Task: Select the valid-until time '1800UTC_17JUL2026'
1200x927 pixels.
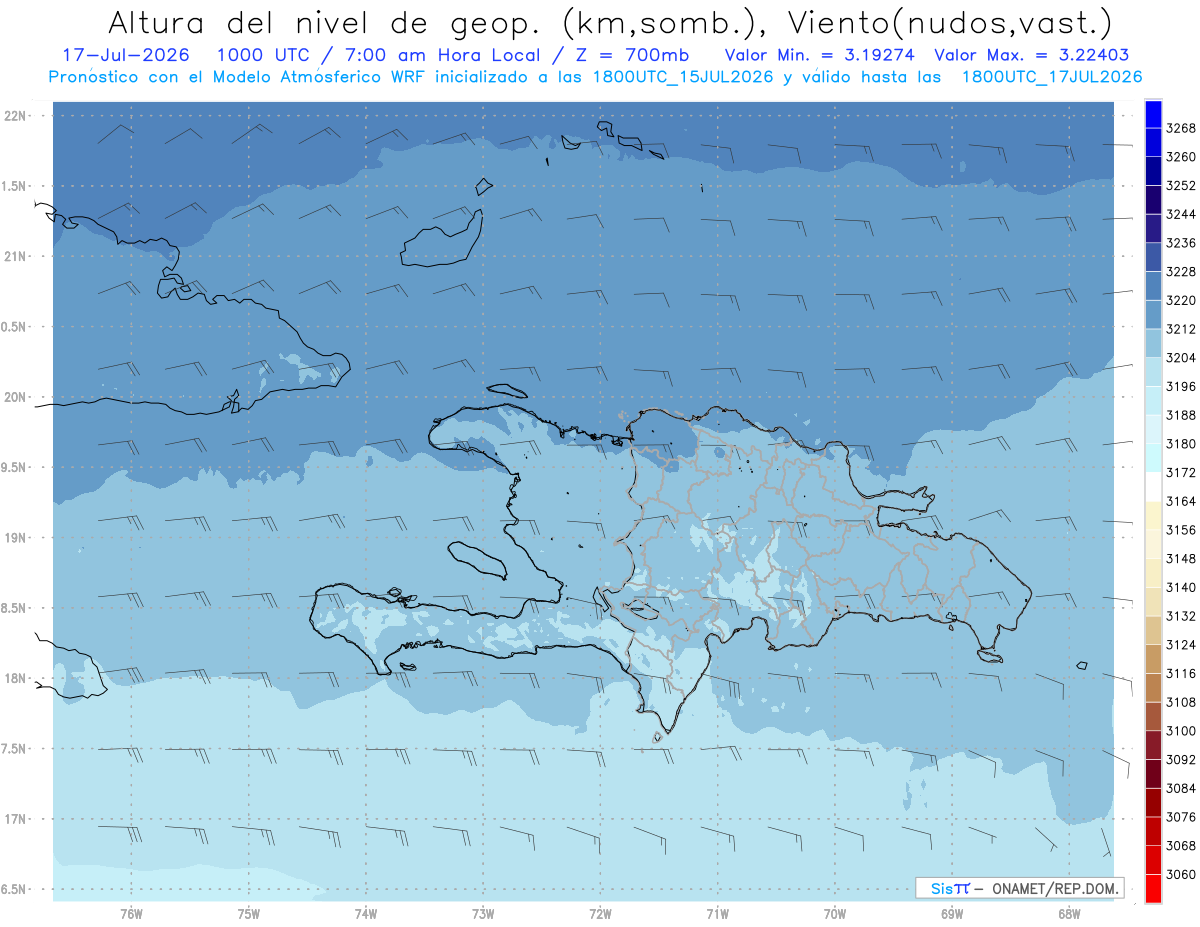Action: click(x=1052, y=77)
